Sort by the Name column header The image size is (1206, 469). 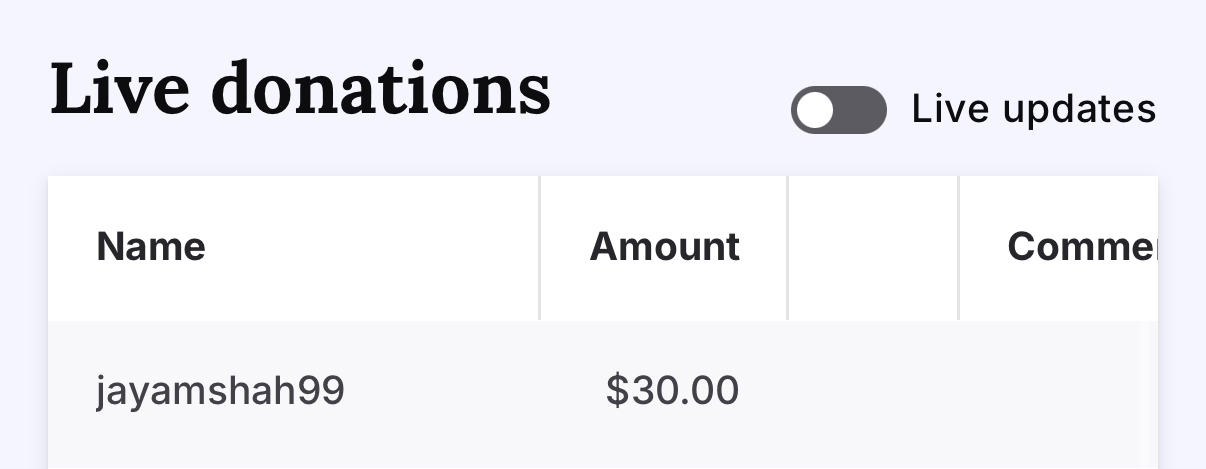[x=151, y=246]
